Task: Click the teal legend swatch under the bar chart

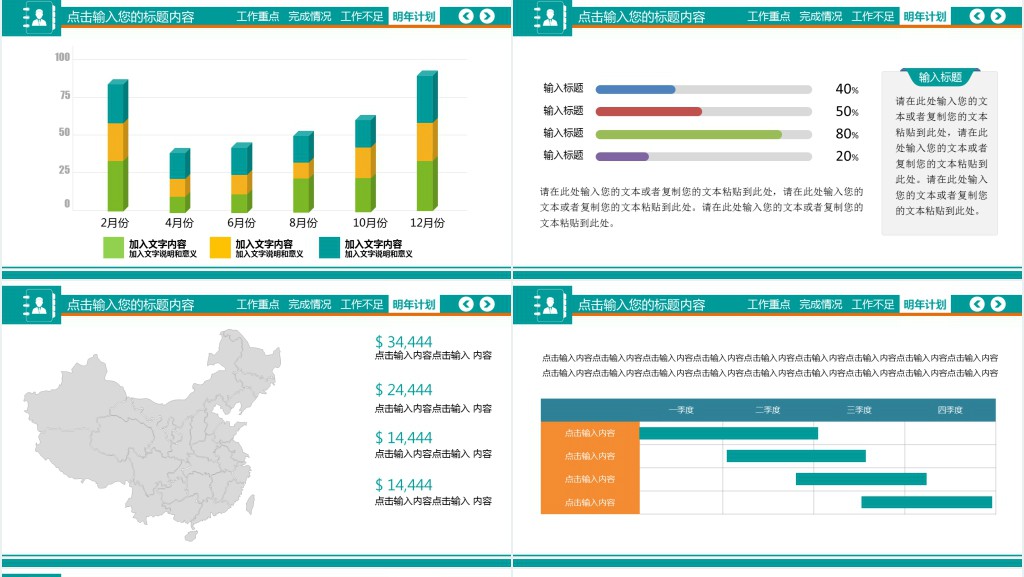Action: coord(330,247)
